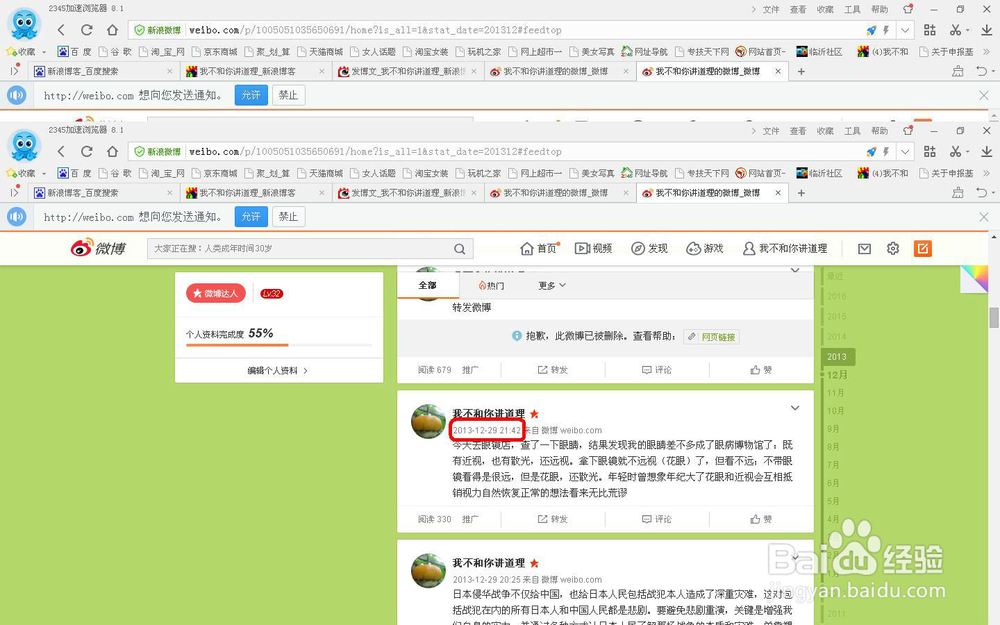The height and width of the screenshot is (625, 1000).
Task: Select the 全部 feed tab
Action: point(427,285)
